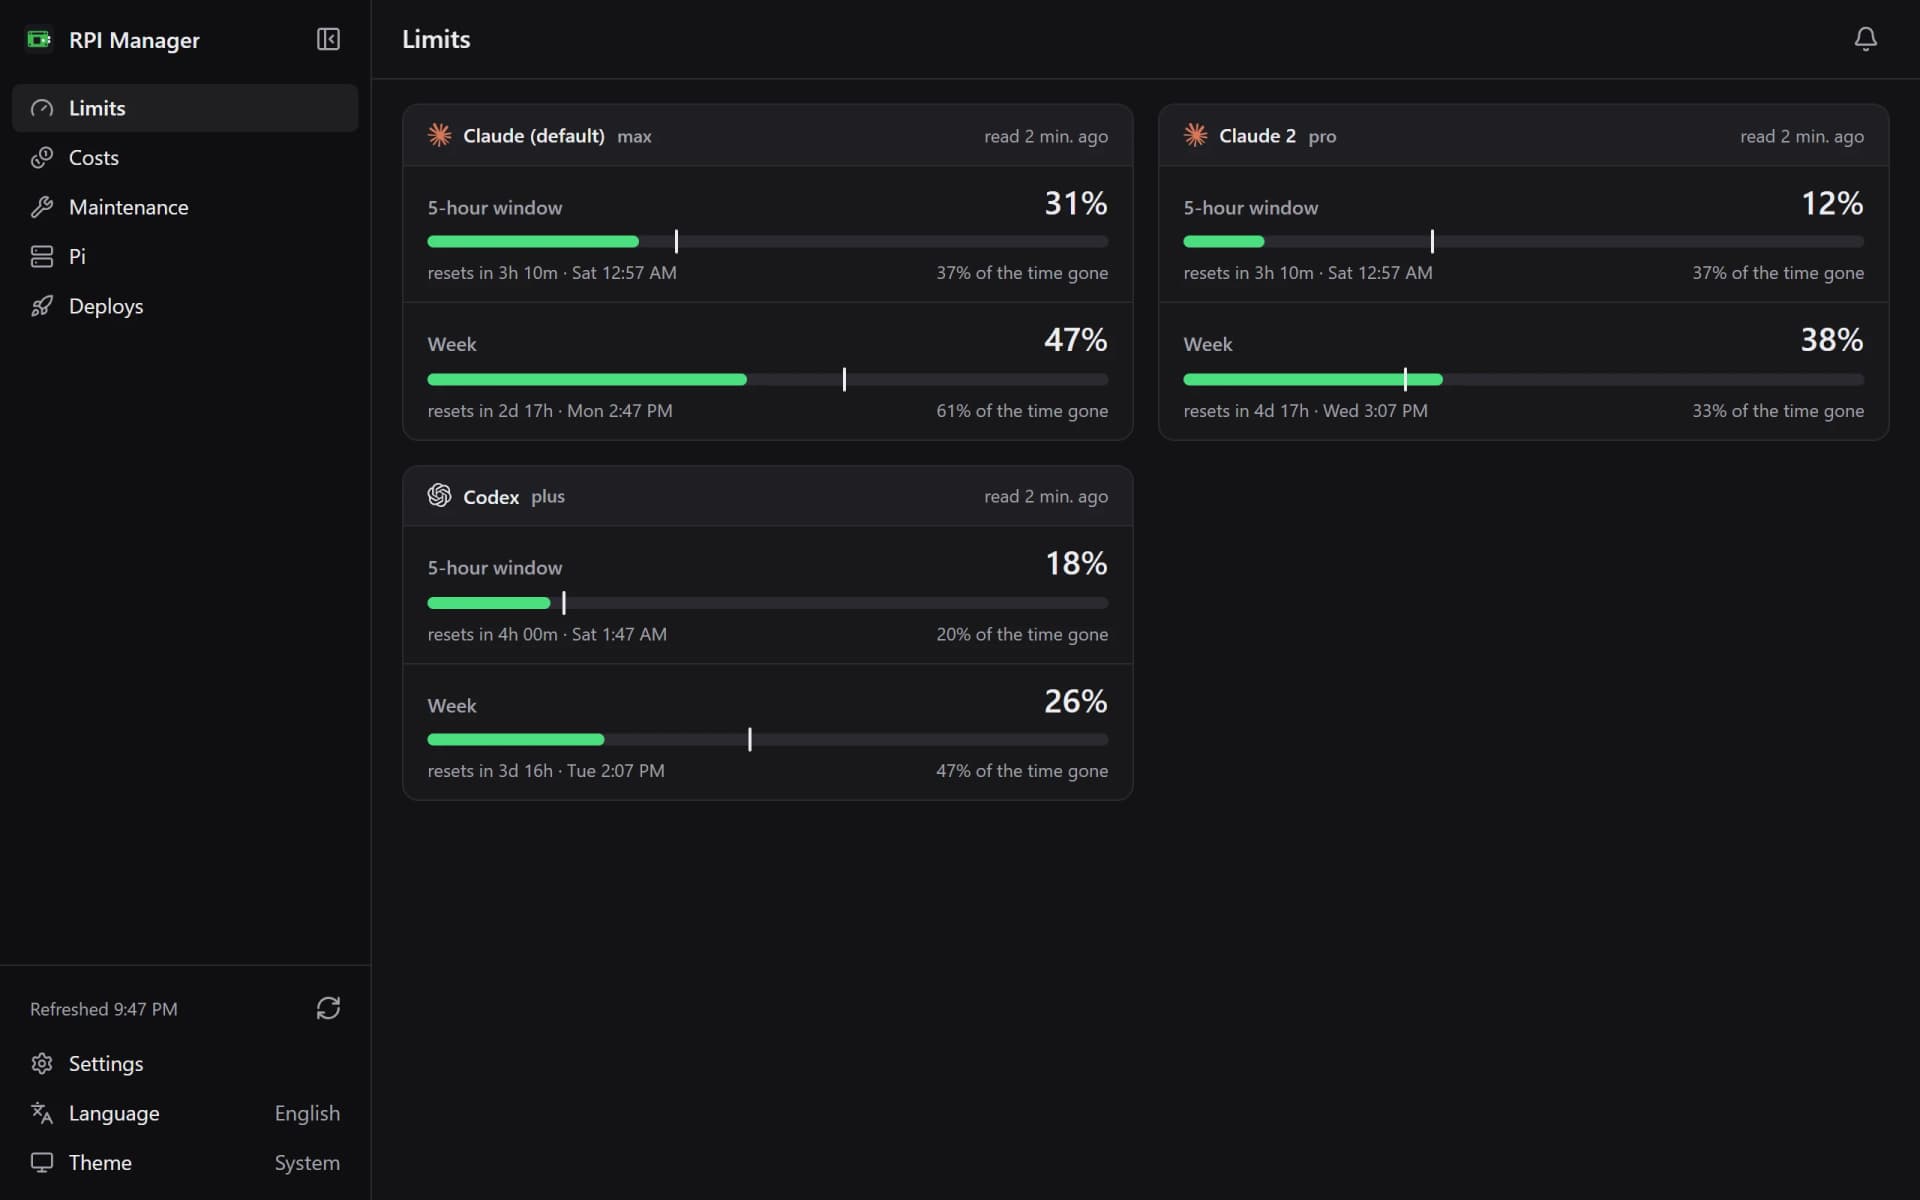Click the wrench icon beside Maintenance
The image size is (1920, 1200).
[x=41, y=207]
